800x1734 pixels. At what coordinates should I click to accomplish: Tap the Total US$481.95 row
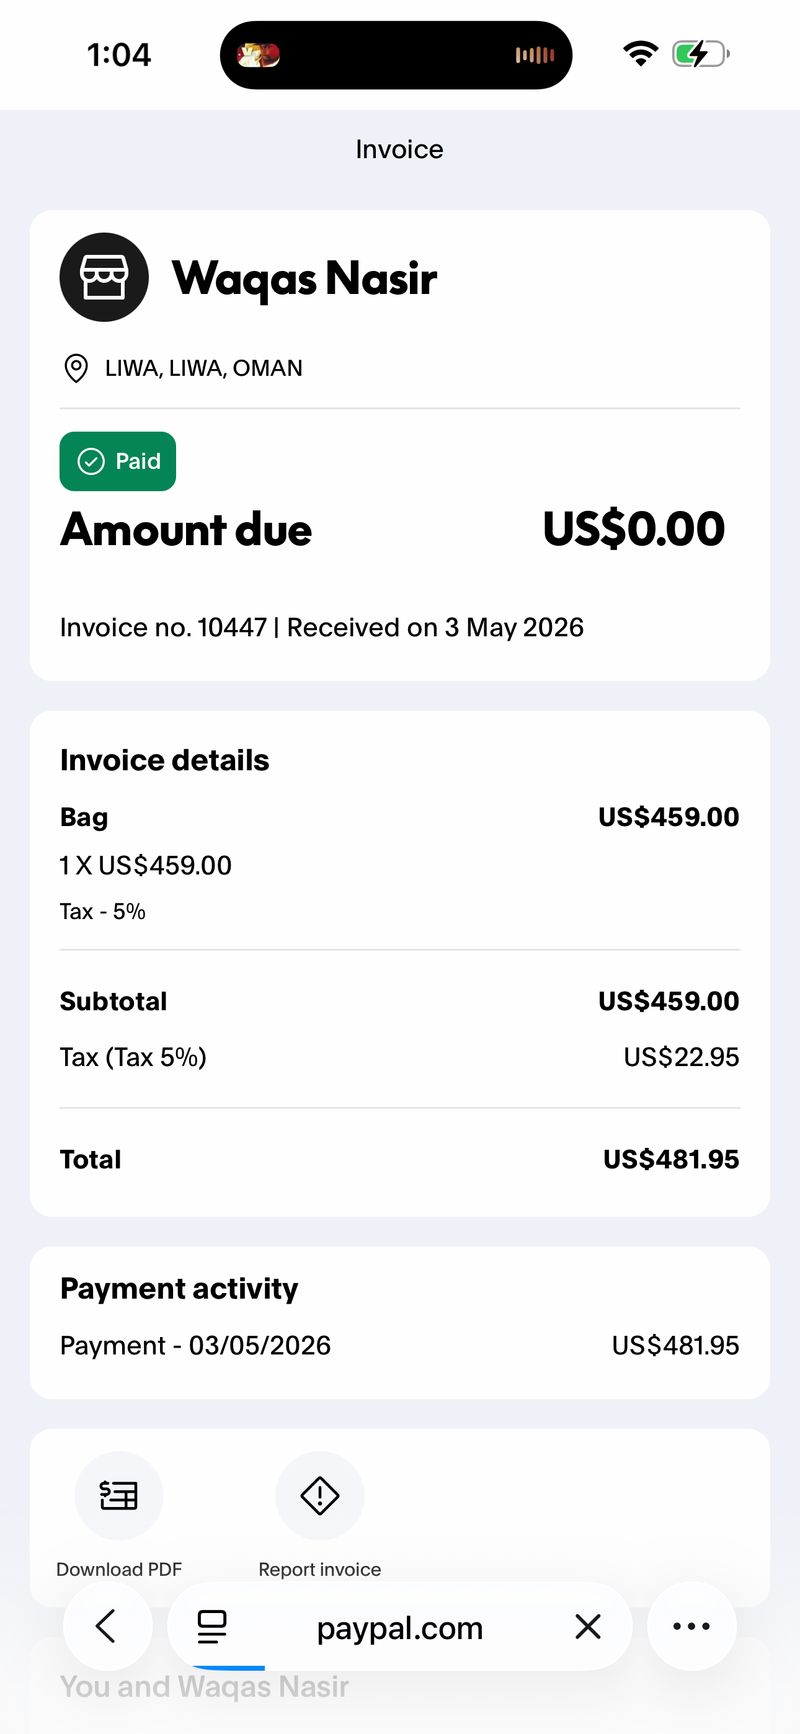point(400,1159)
